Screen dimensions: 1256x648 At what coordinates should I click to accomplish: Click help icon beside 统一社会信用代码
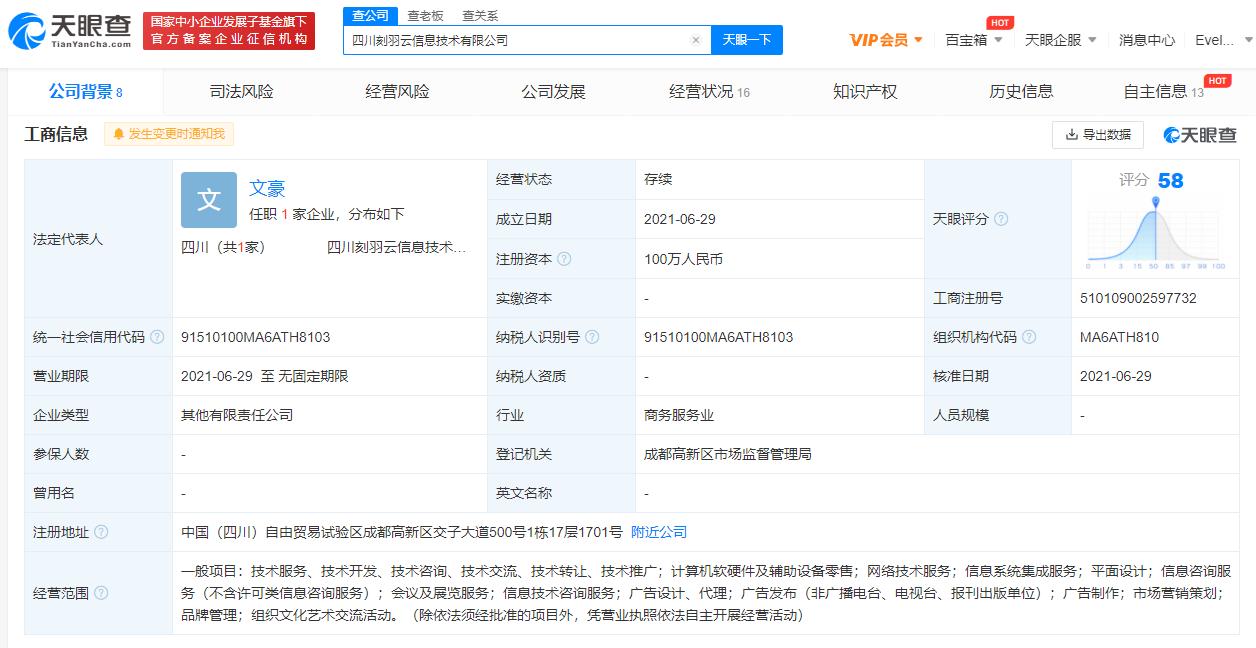[x=157, y=338]
